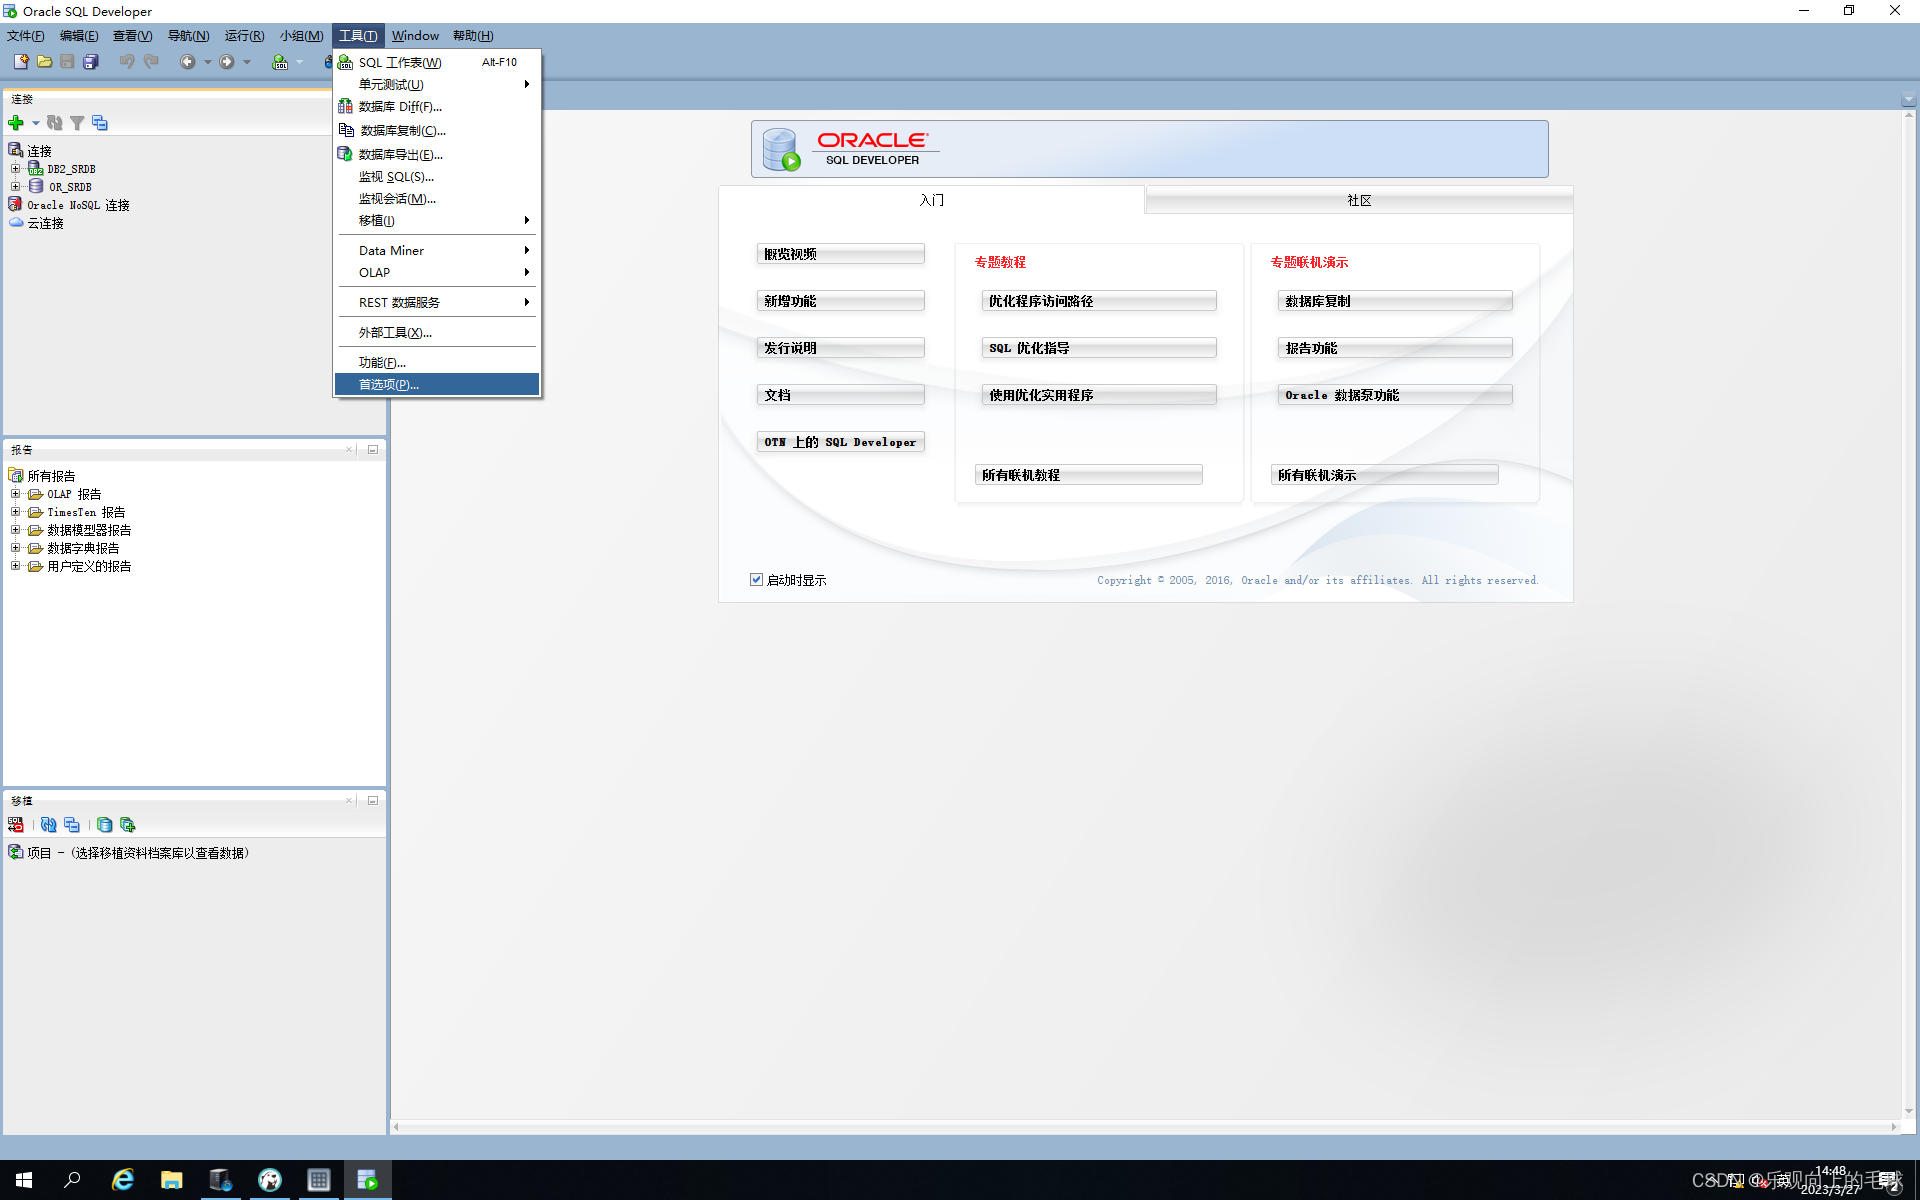Expand the 数据字典报告 folder
Viewport: 1920px width, 1200px height.
(x=15, y=548)
